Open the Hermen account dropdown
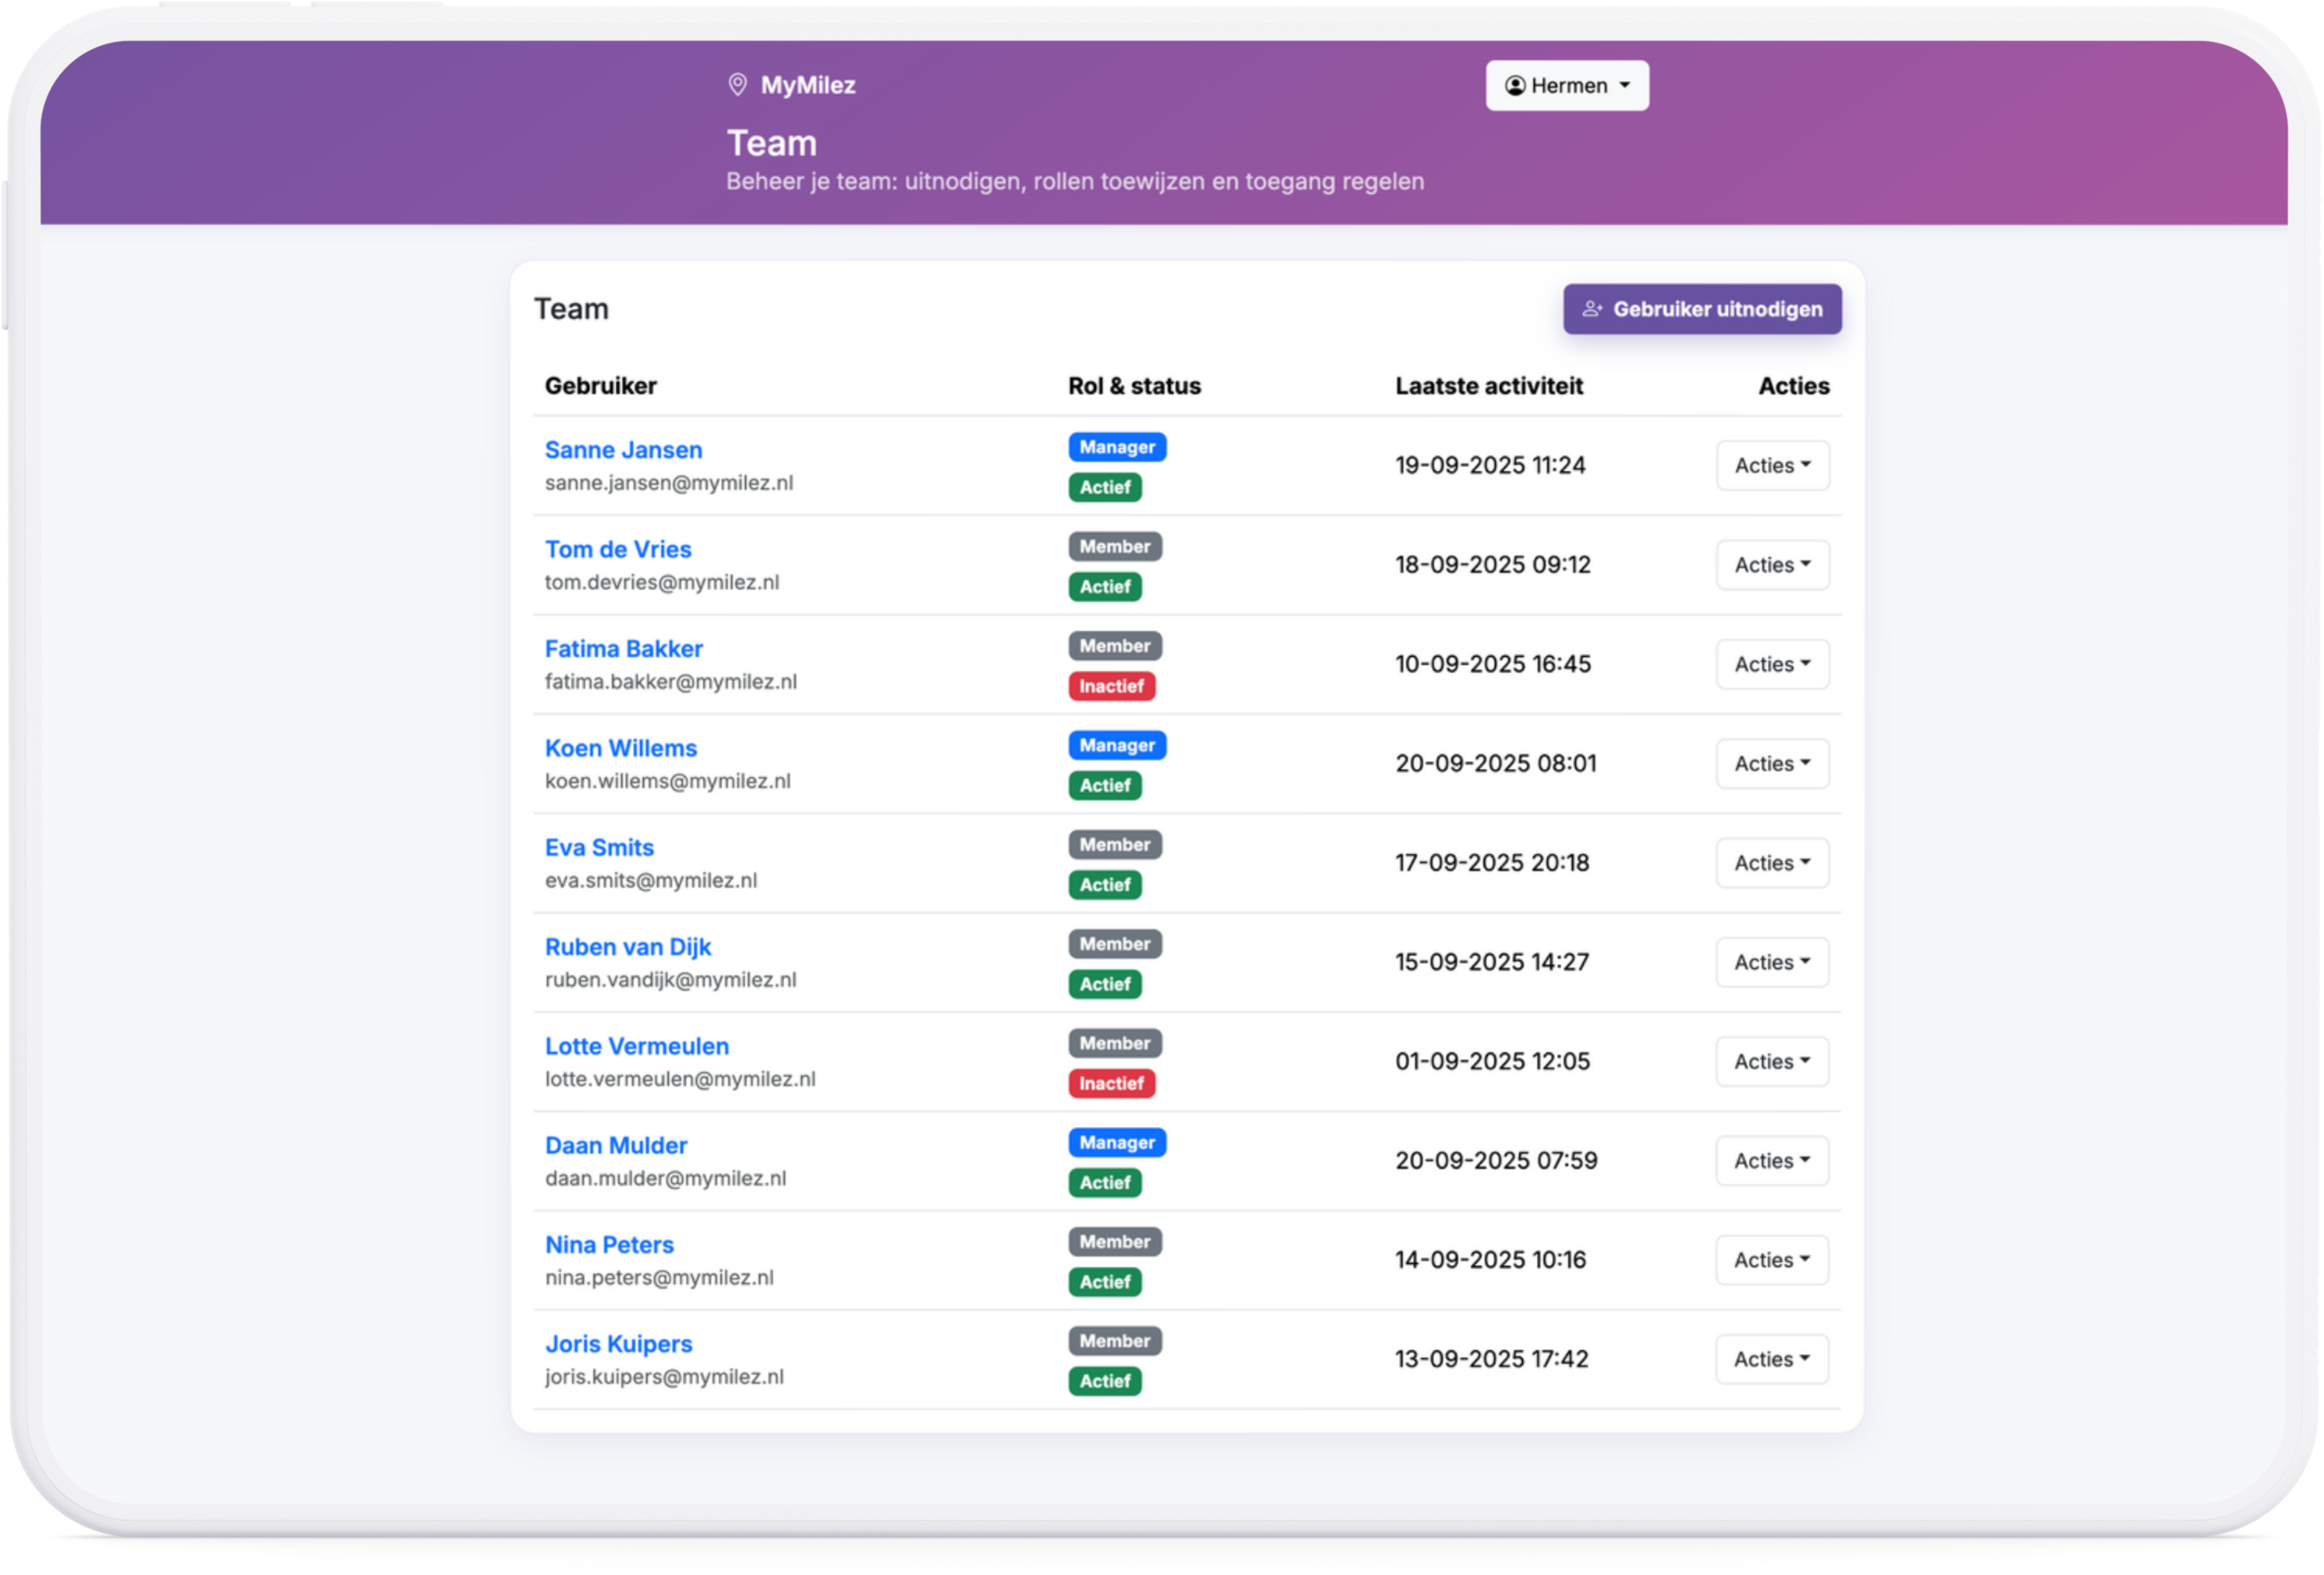 tap(1567, 86)
